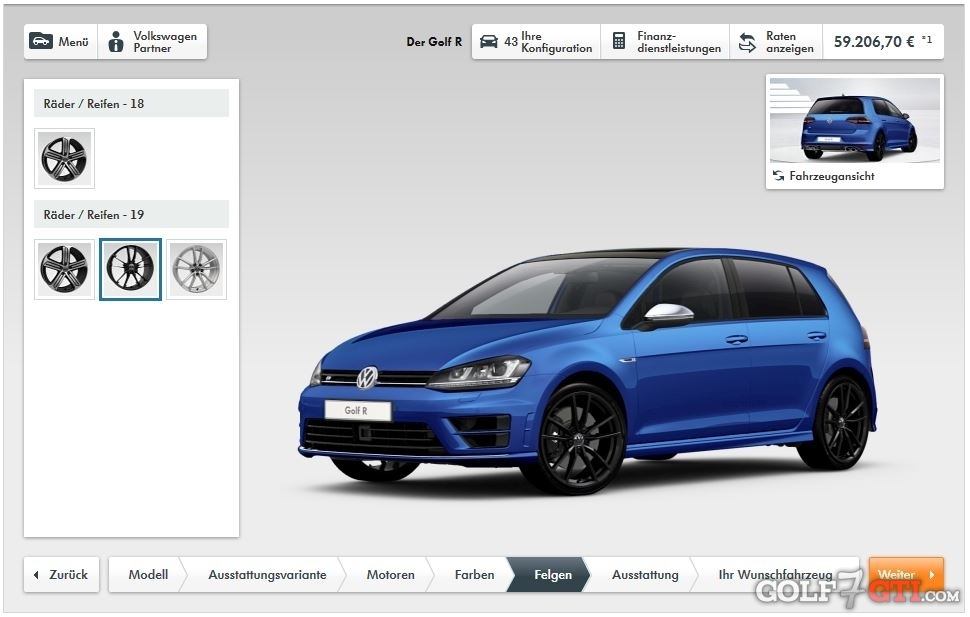970x617 pixels.
Task: Click the configuration count 43
Action: click(510, 42)
